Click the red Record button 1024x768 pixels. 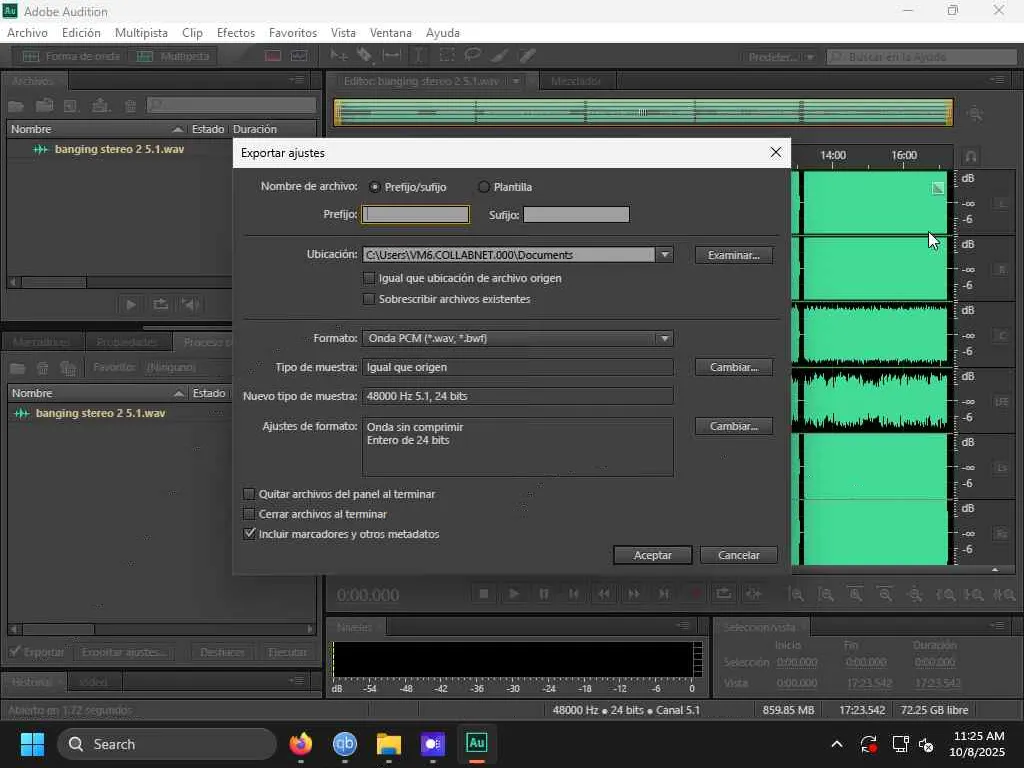coord(694,594)
